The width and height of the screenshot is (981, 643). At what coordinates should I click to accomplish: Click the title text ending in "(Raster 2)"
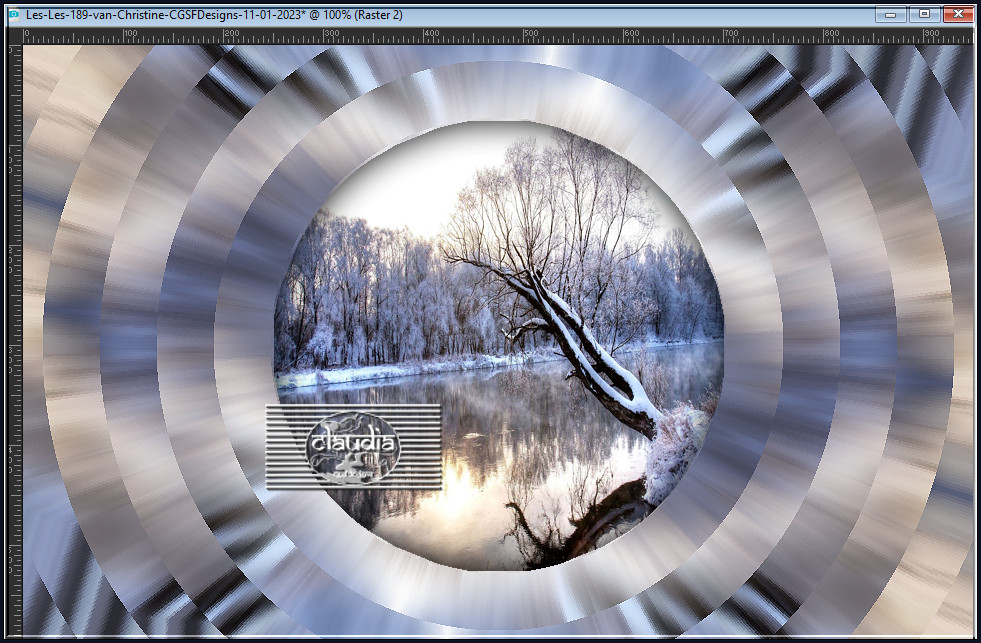[x=214, y=14]
